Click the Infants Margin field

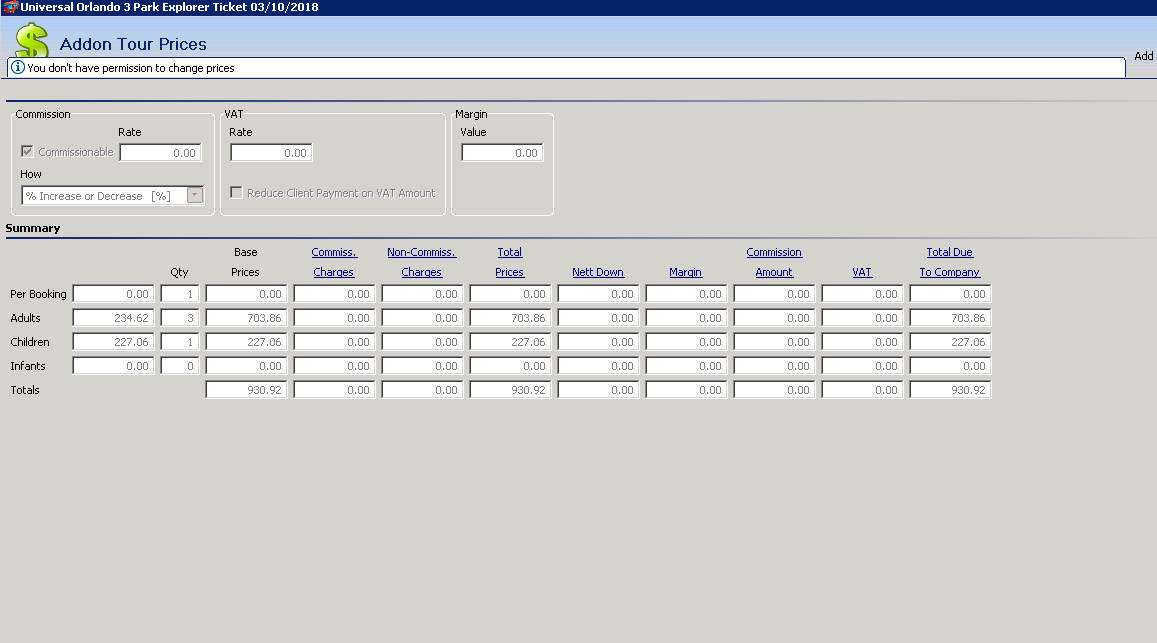685,366
